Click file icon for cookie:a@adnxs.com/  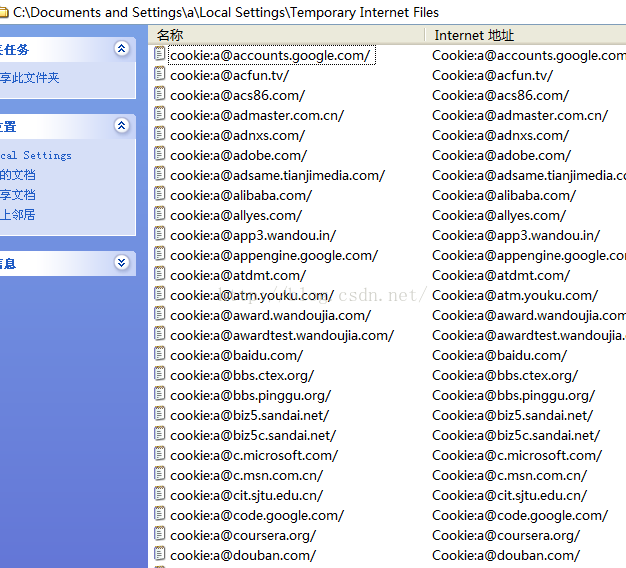[x=160, y=133]
